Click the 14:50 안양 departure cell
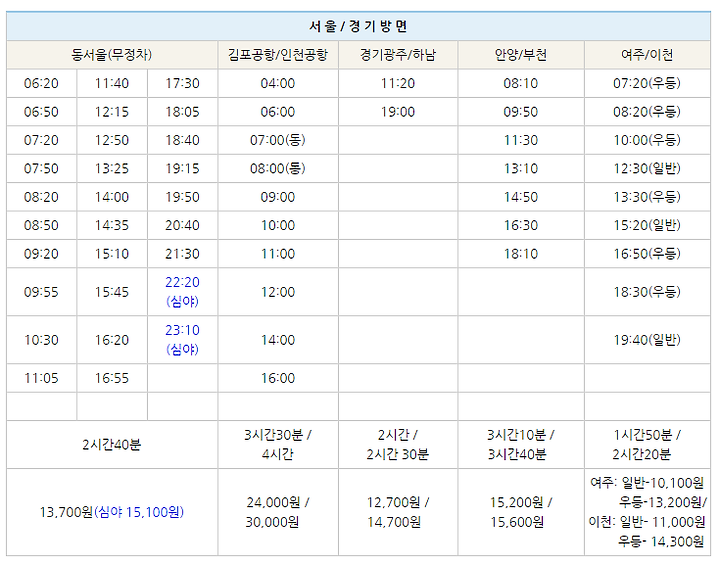Screen dimensions: 720x565 pyautogui.click(x=521, y=197)
